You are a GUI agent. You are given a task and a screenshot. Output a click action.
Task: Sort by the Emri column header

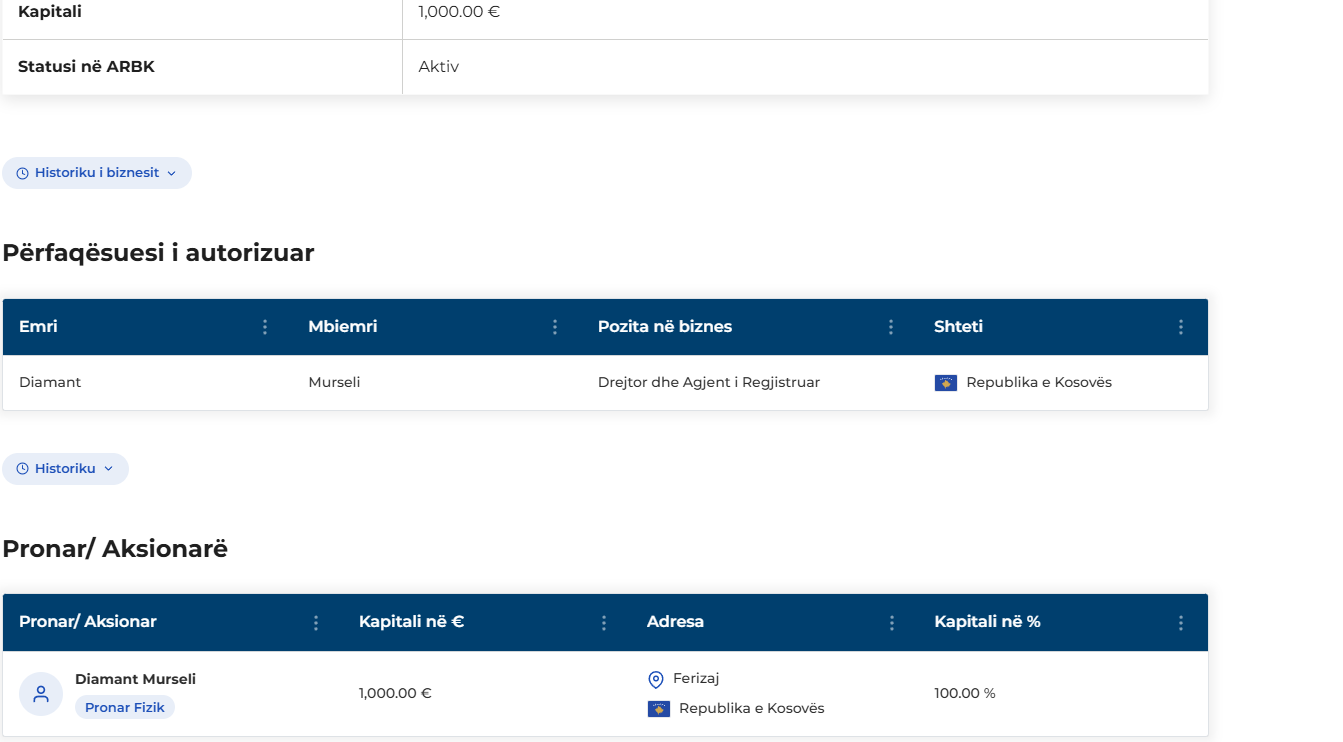pyautogui.click(x=38, y=326)
